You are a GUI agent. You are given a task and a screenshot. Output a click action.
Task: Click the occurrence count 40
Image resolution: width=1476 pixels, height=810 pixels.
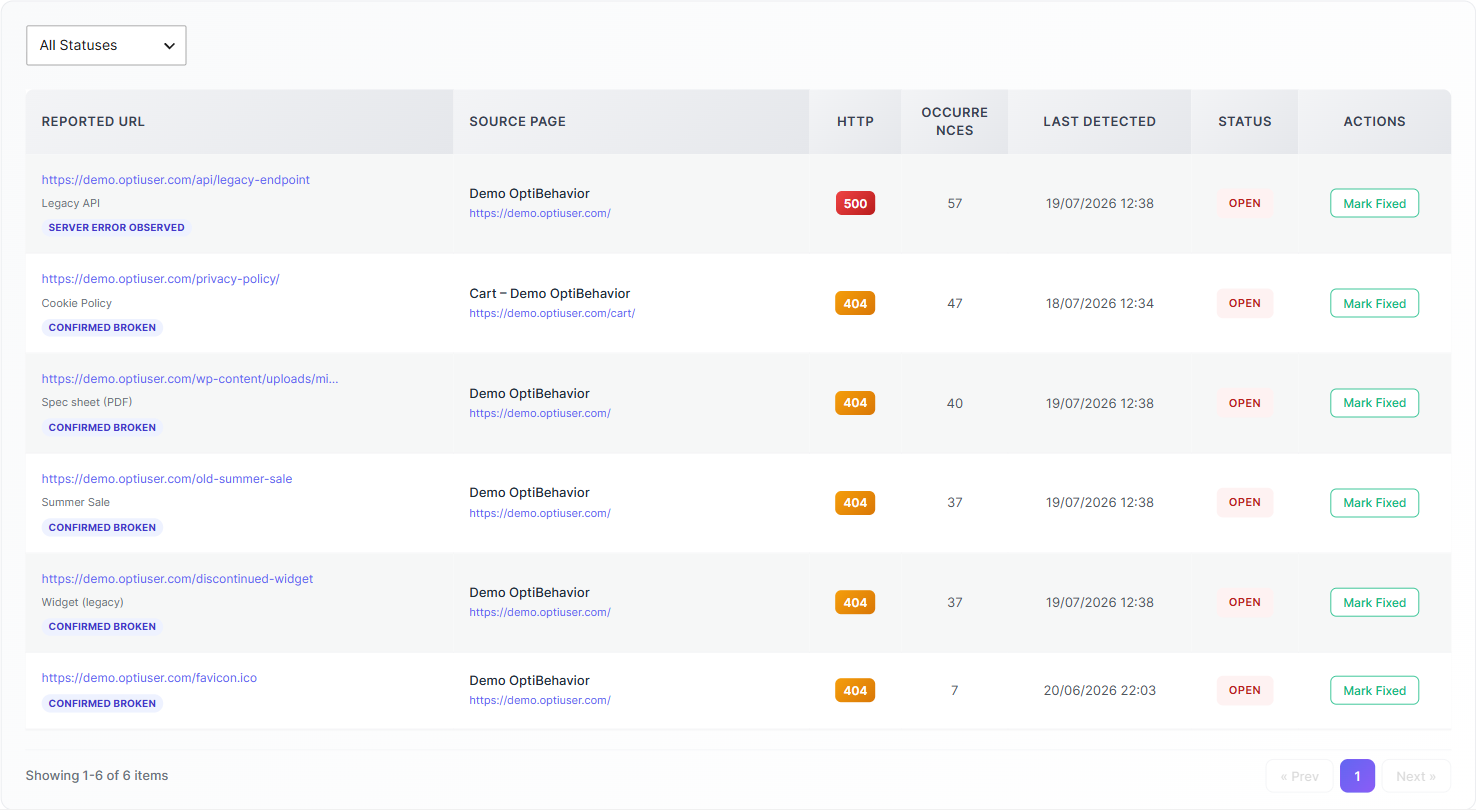[x=955, y=403]
